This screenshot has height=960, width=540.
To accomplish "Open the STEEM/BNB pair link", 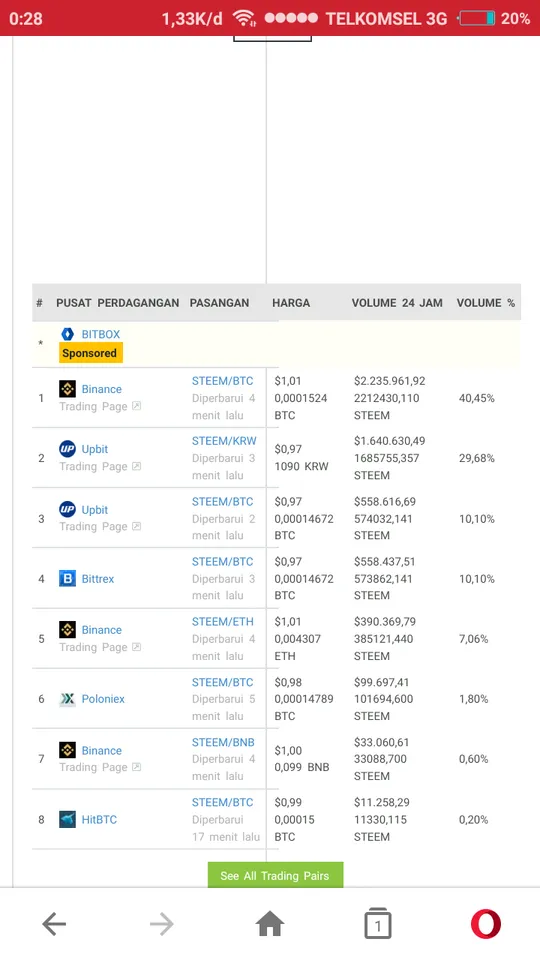I will pyautogui.click(x=223, y=742).
